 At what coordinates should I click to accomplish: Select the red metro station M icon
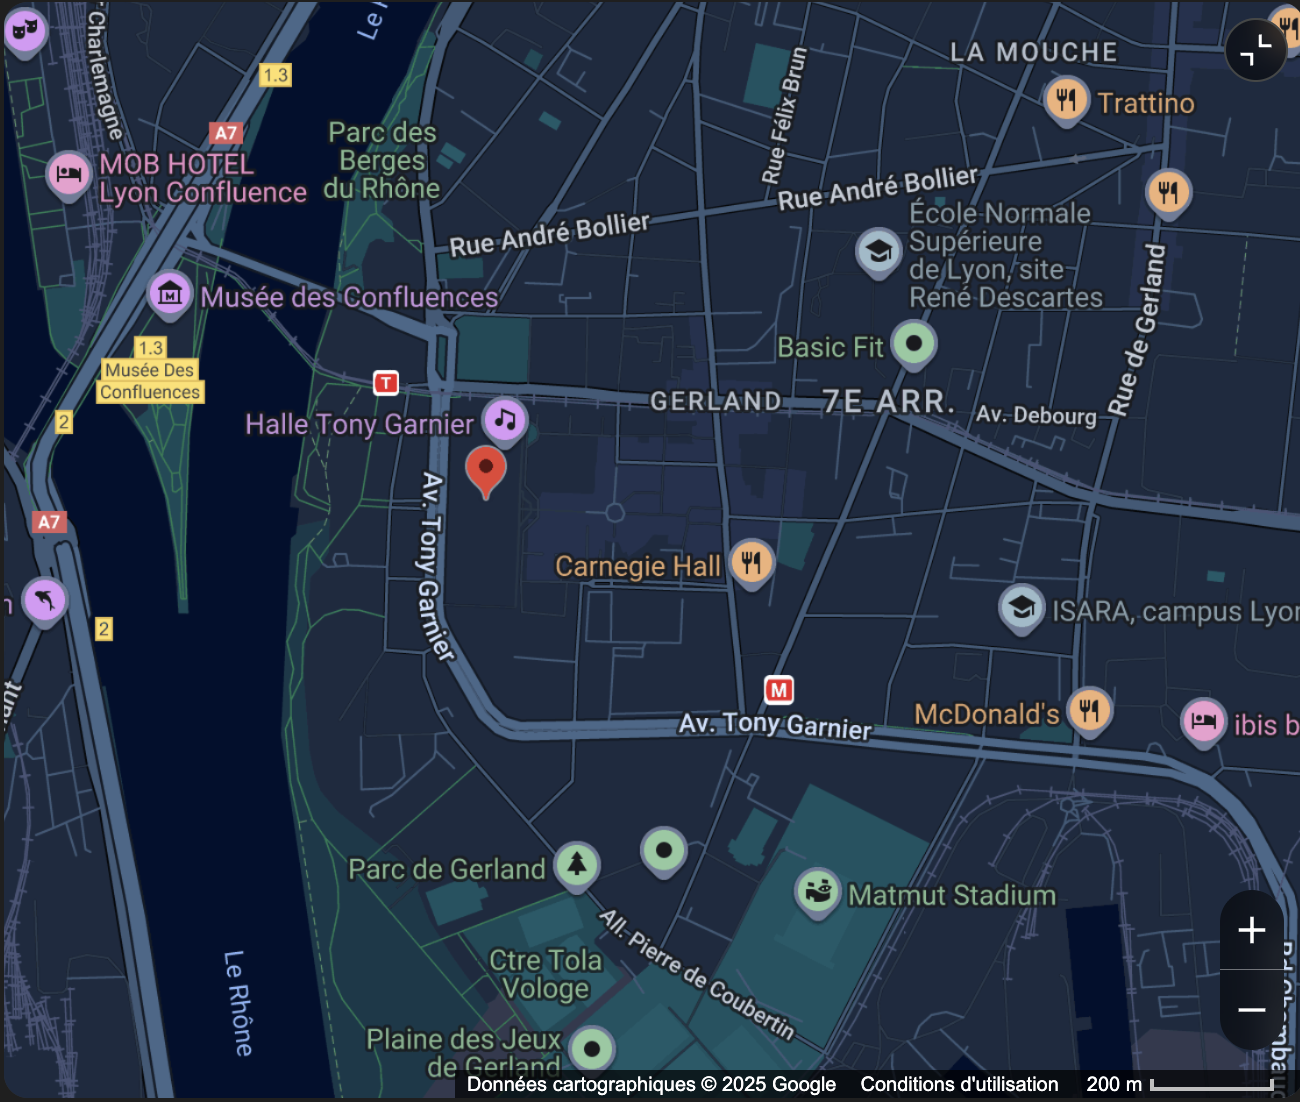coord(779,689)
